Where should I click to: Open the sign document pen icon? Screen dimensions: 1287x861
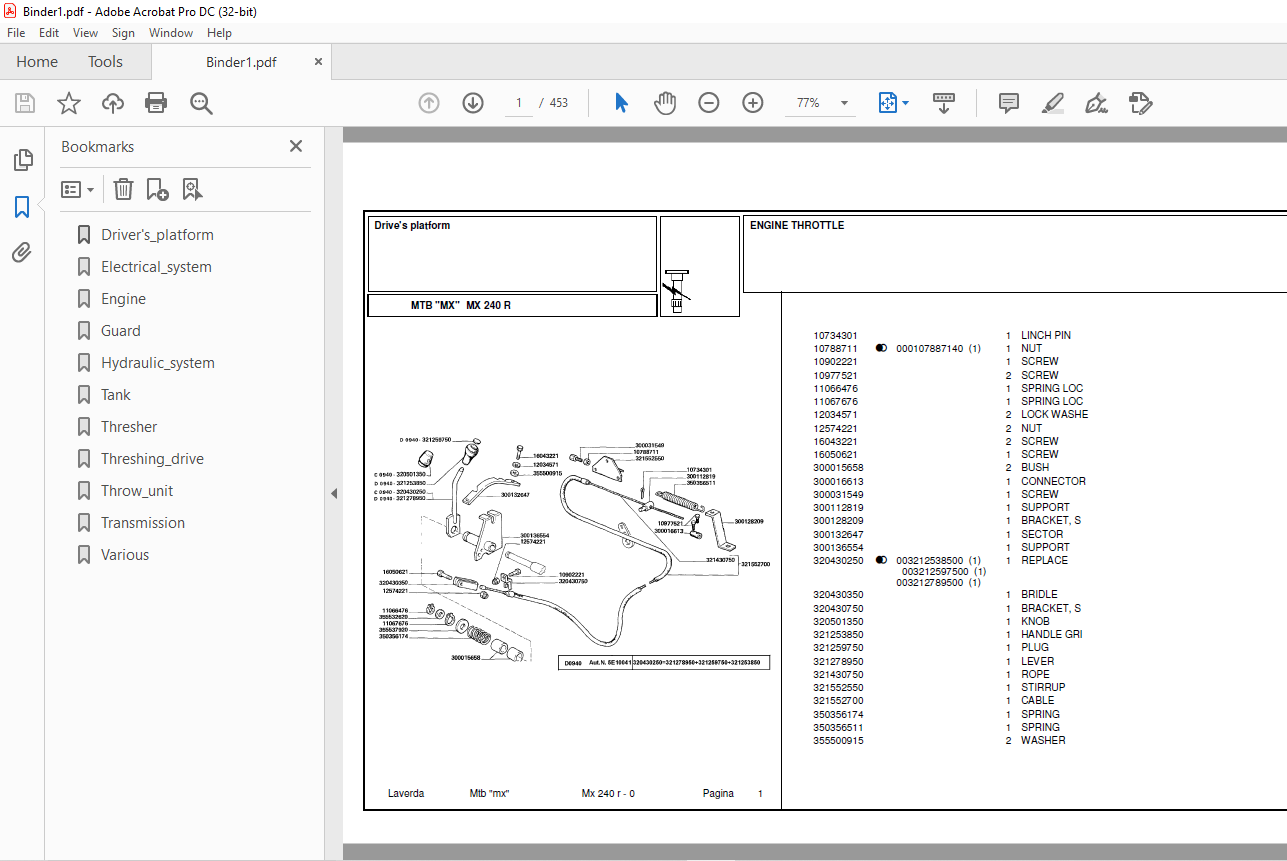pos(1096,103)
